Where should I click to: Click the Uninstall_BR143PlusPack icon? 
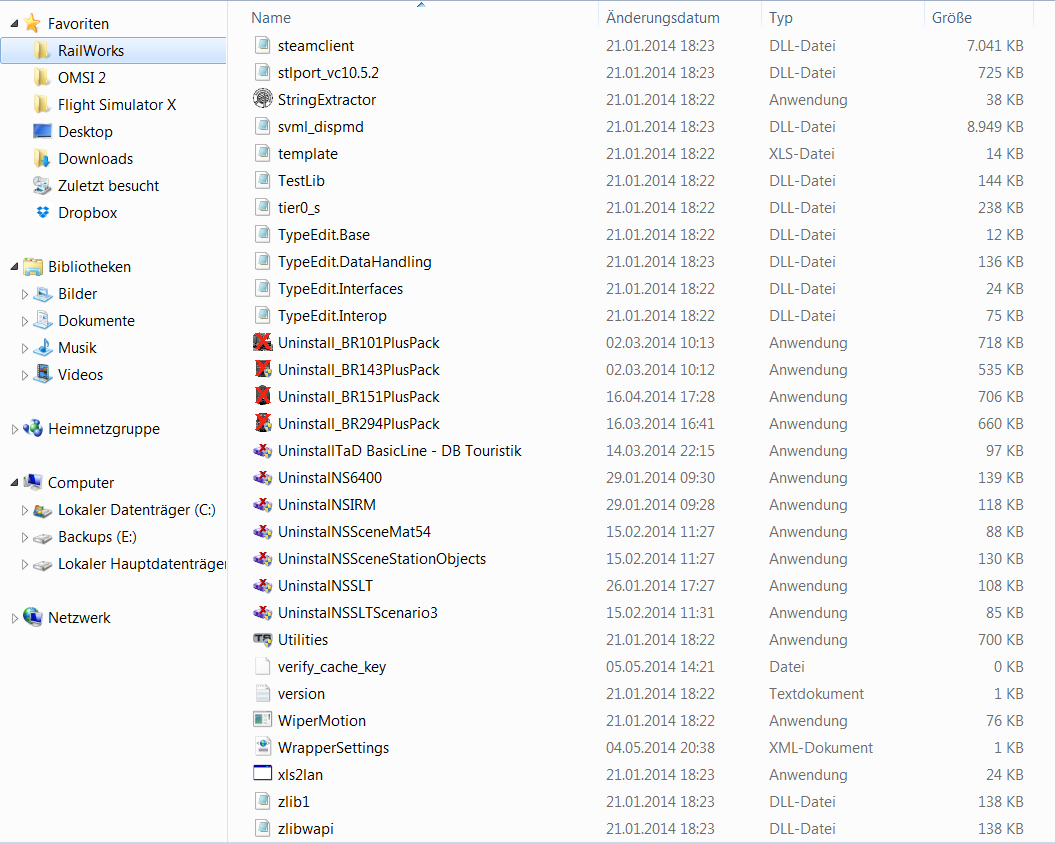click(x=262, y=369)
